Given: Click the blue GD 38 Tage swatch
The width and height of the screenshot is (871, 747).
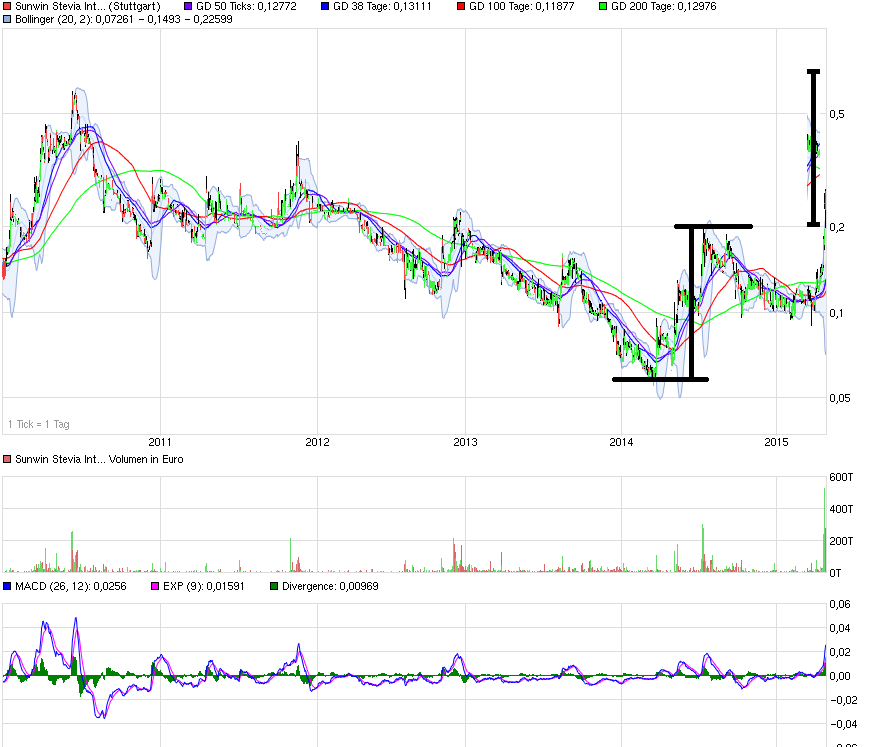Looking at the screenshot, I should 325,6.
